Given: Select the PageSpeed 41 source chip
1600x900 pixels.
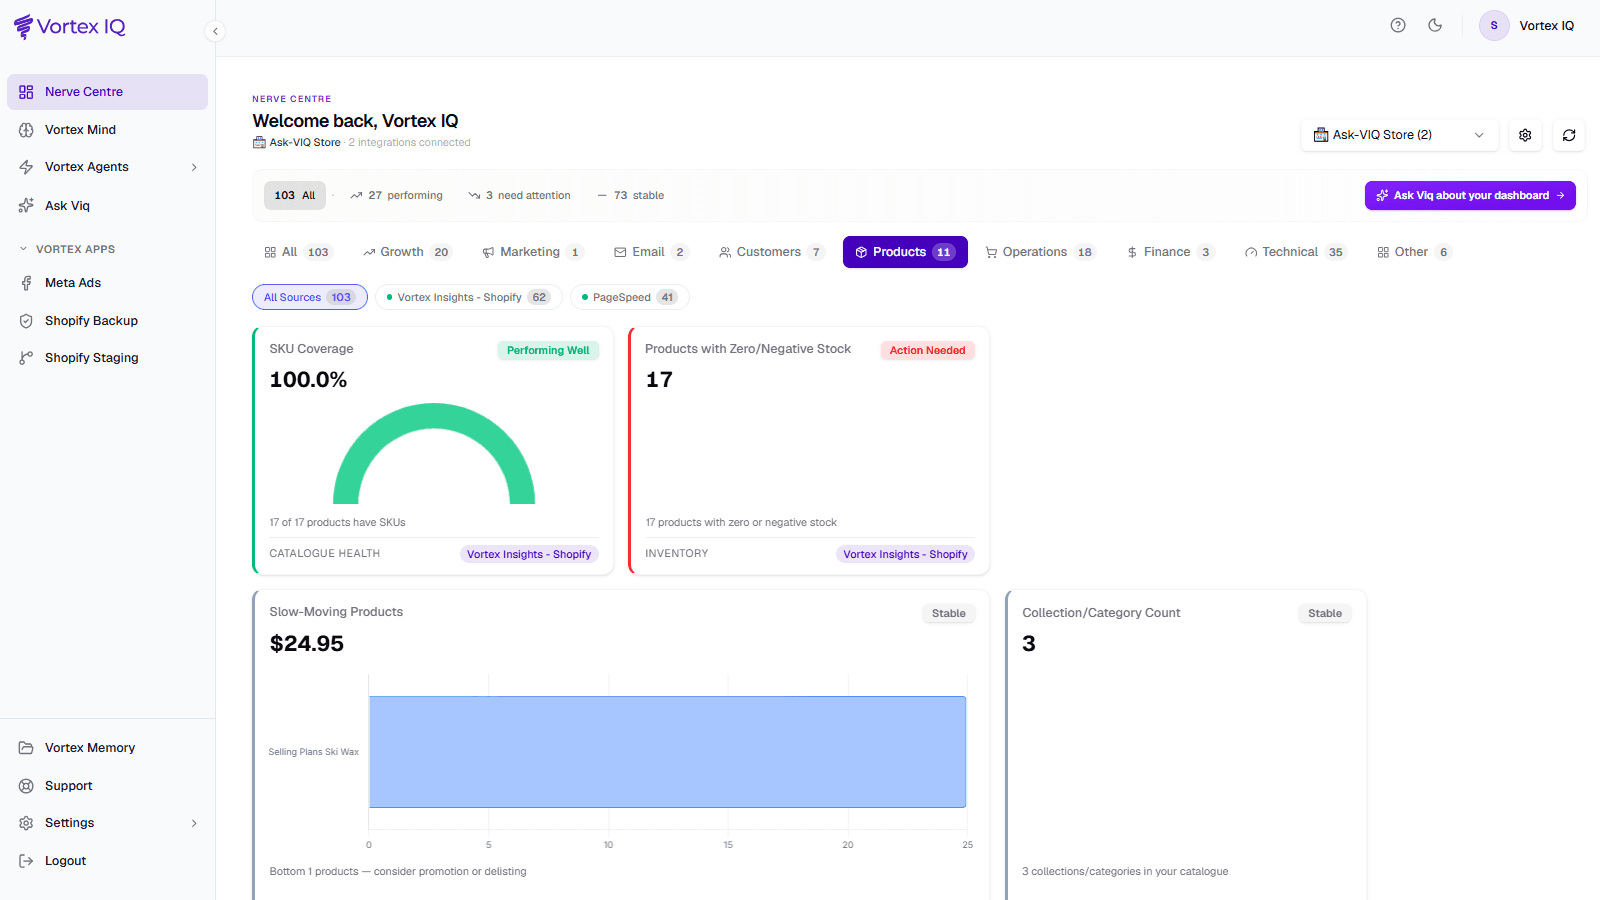Looking at the screenshot, I should point(629,297).
